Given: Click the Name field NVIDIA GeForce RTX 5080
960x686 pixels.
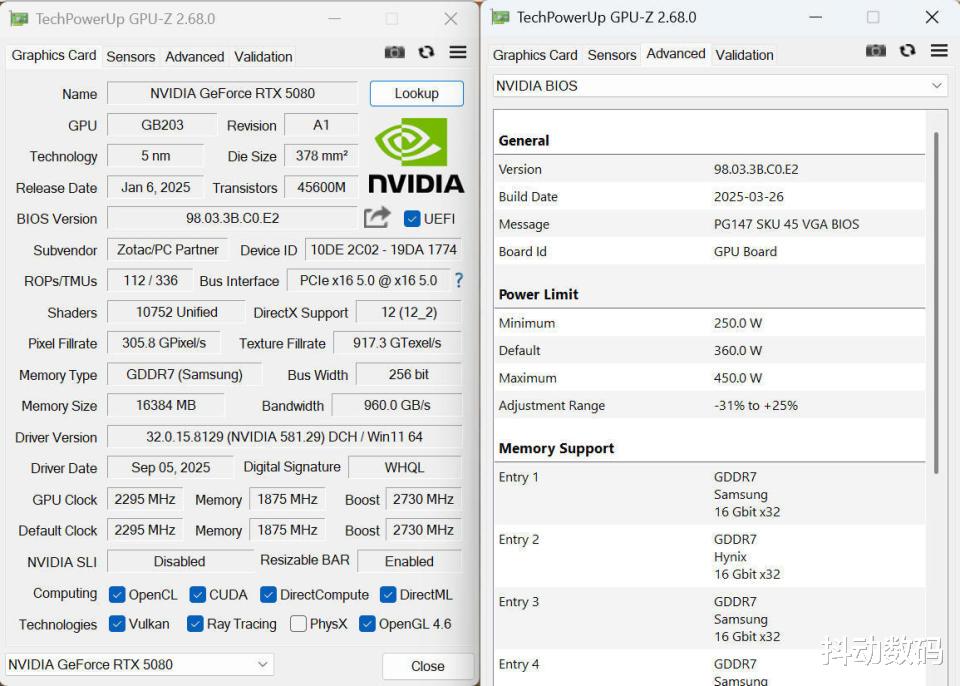Looking at the screenshot, I should 232,93.
